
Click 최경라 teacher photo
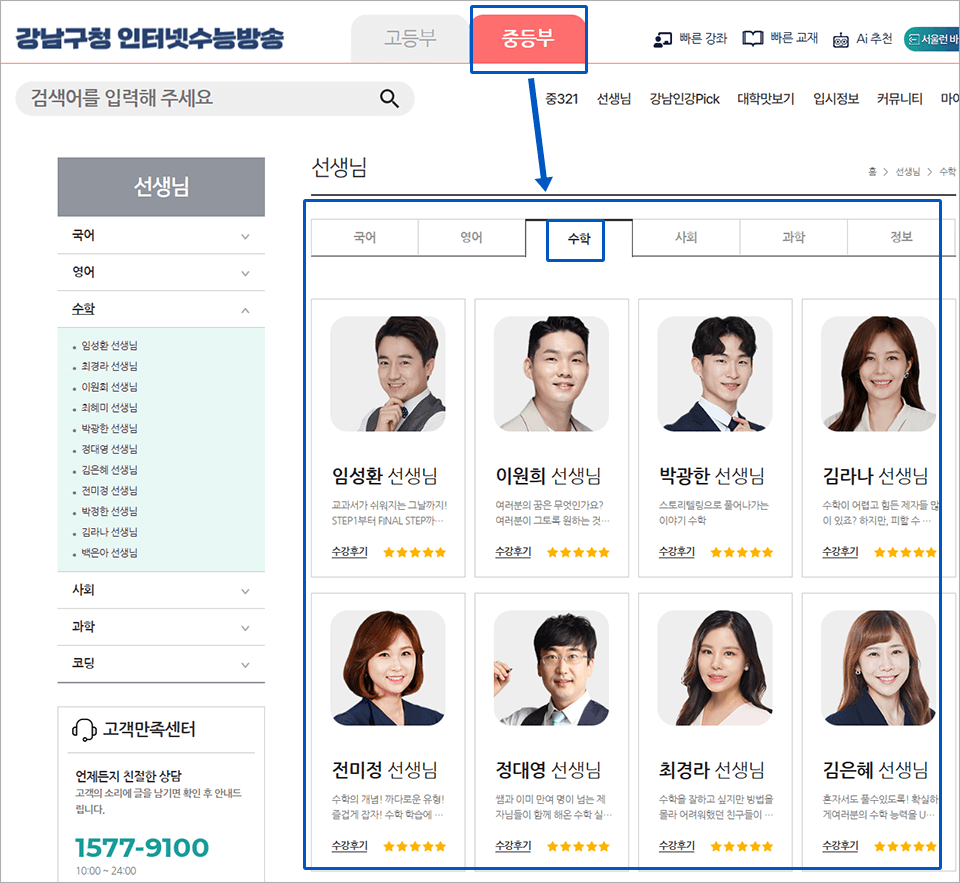click(714, 667)
